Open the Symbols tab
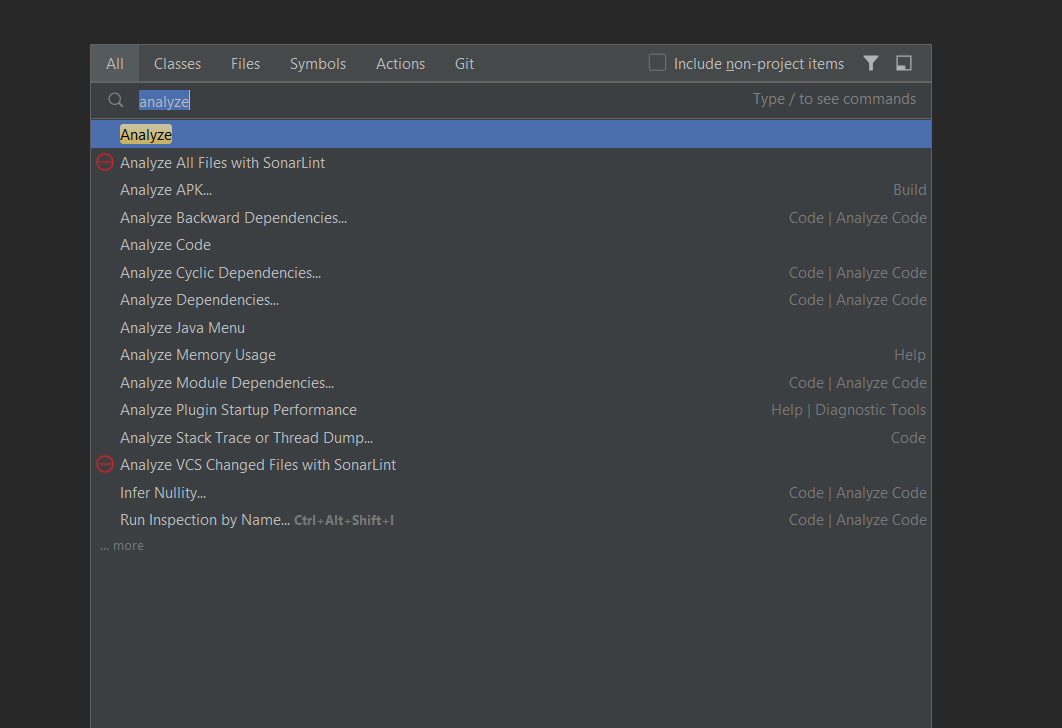This screenshot has height=728, width=1062. [317, 62]
